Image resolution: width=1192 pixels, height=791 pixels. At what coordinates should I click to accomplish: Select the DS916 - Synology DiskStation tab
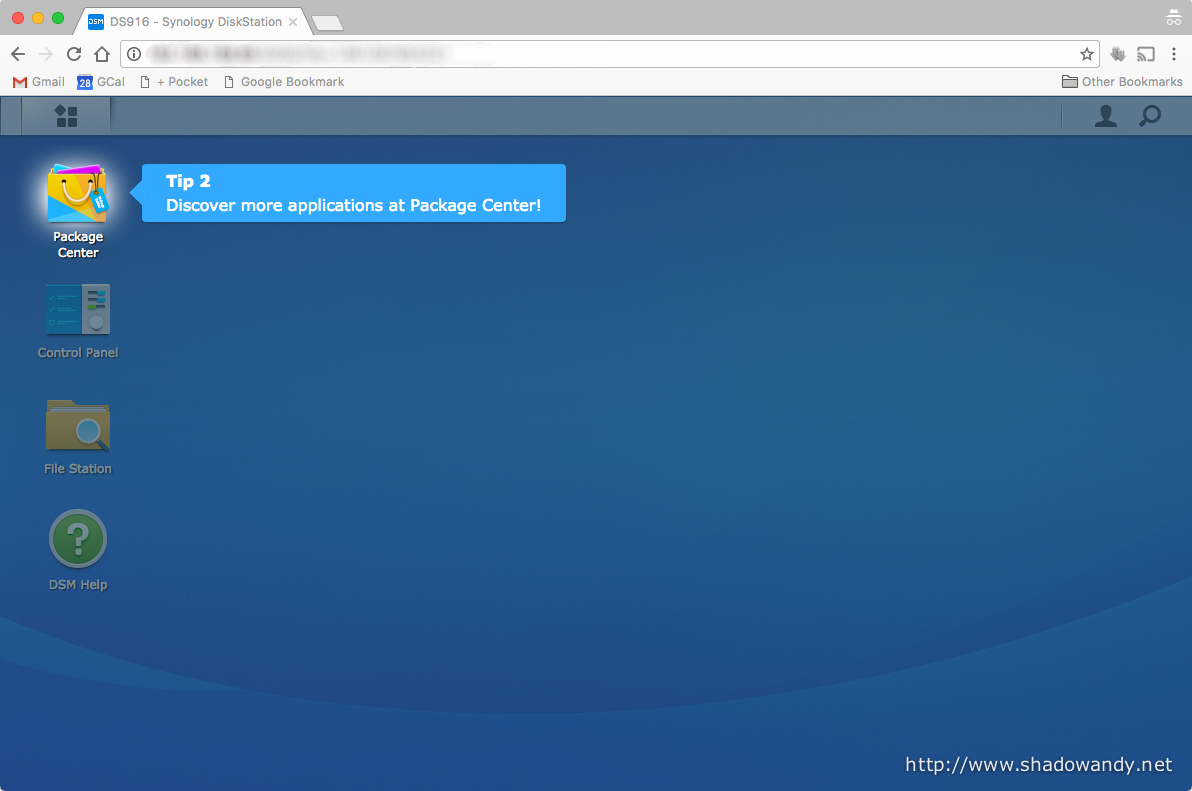[194, 21]
